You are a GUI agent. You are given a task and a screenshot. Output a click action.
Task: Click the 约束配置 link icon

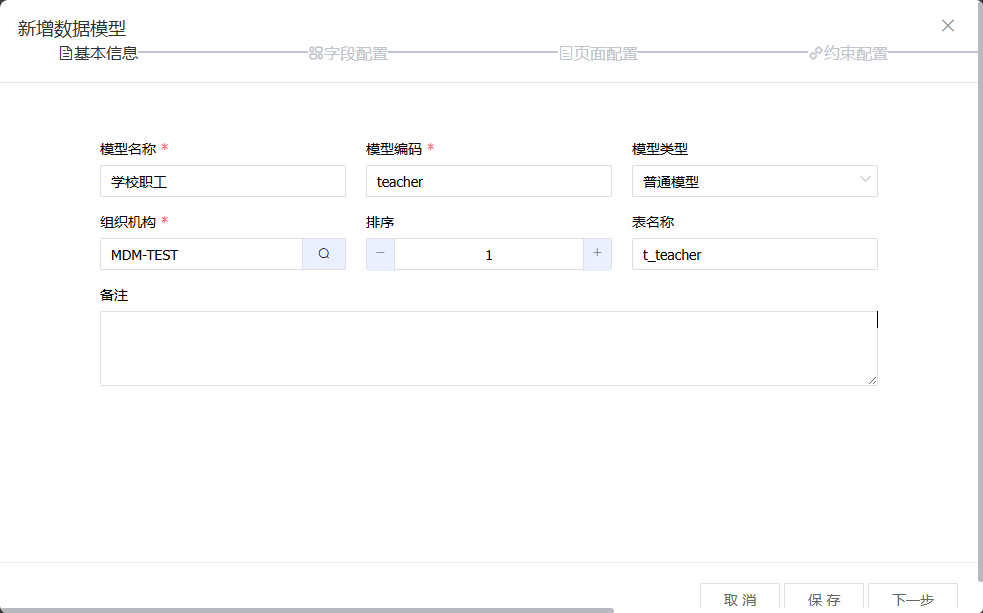pyautogui.click(x=815, y=54)
